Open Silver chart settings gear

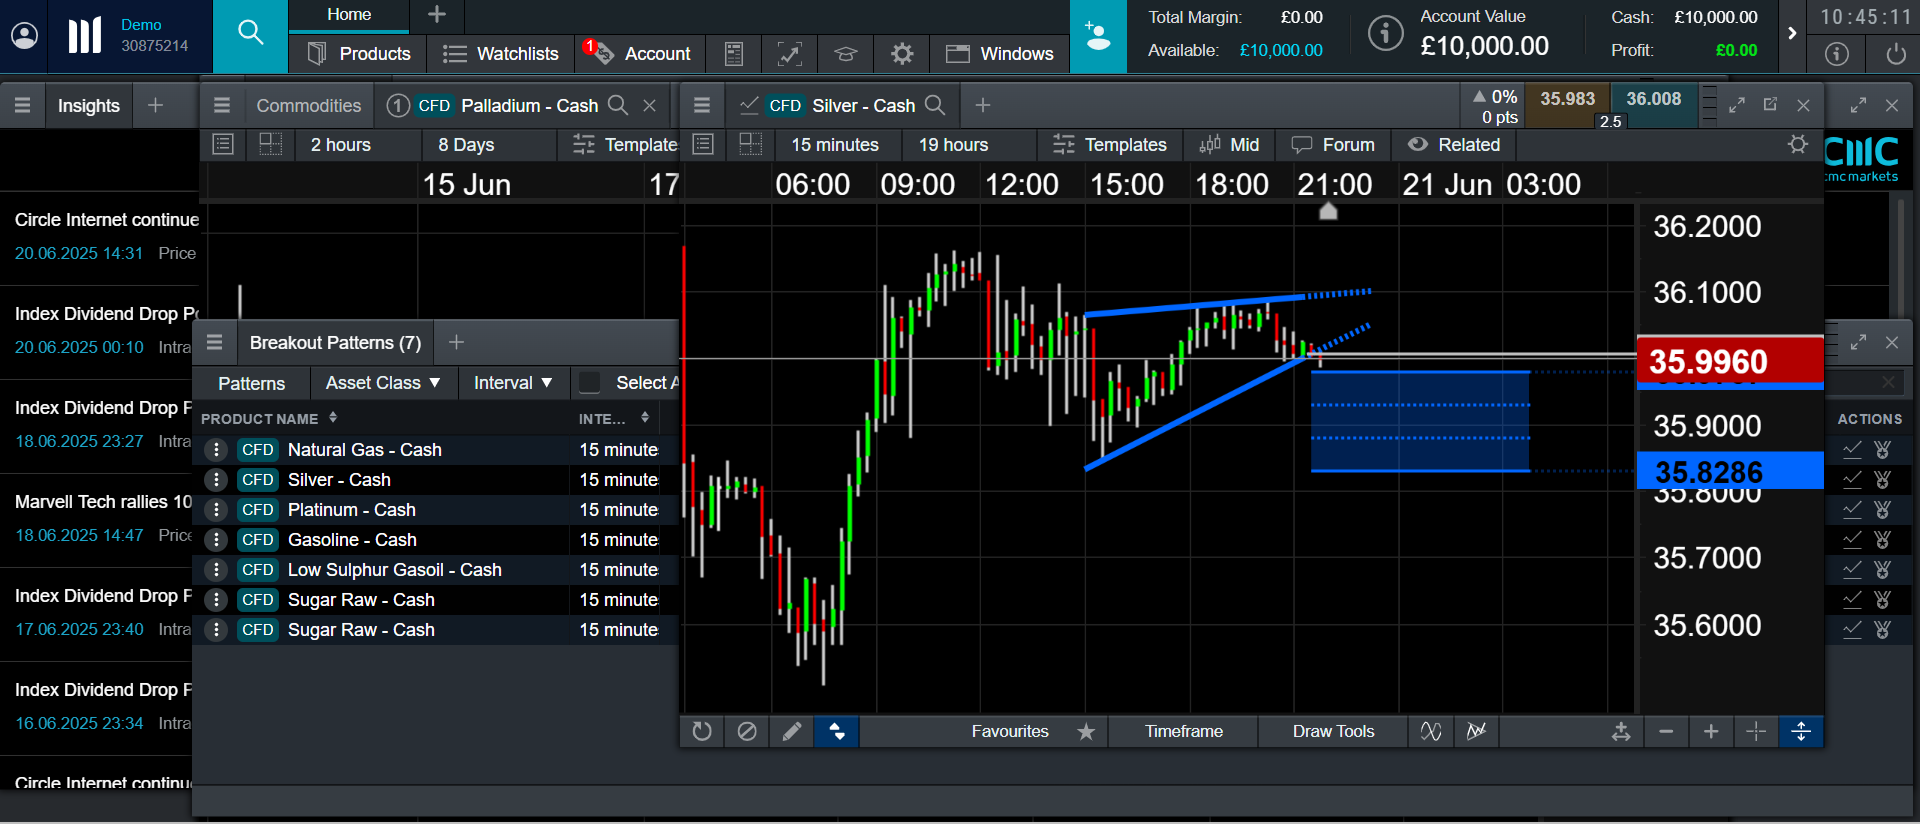(1798, 145)
